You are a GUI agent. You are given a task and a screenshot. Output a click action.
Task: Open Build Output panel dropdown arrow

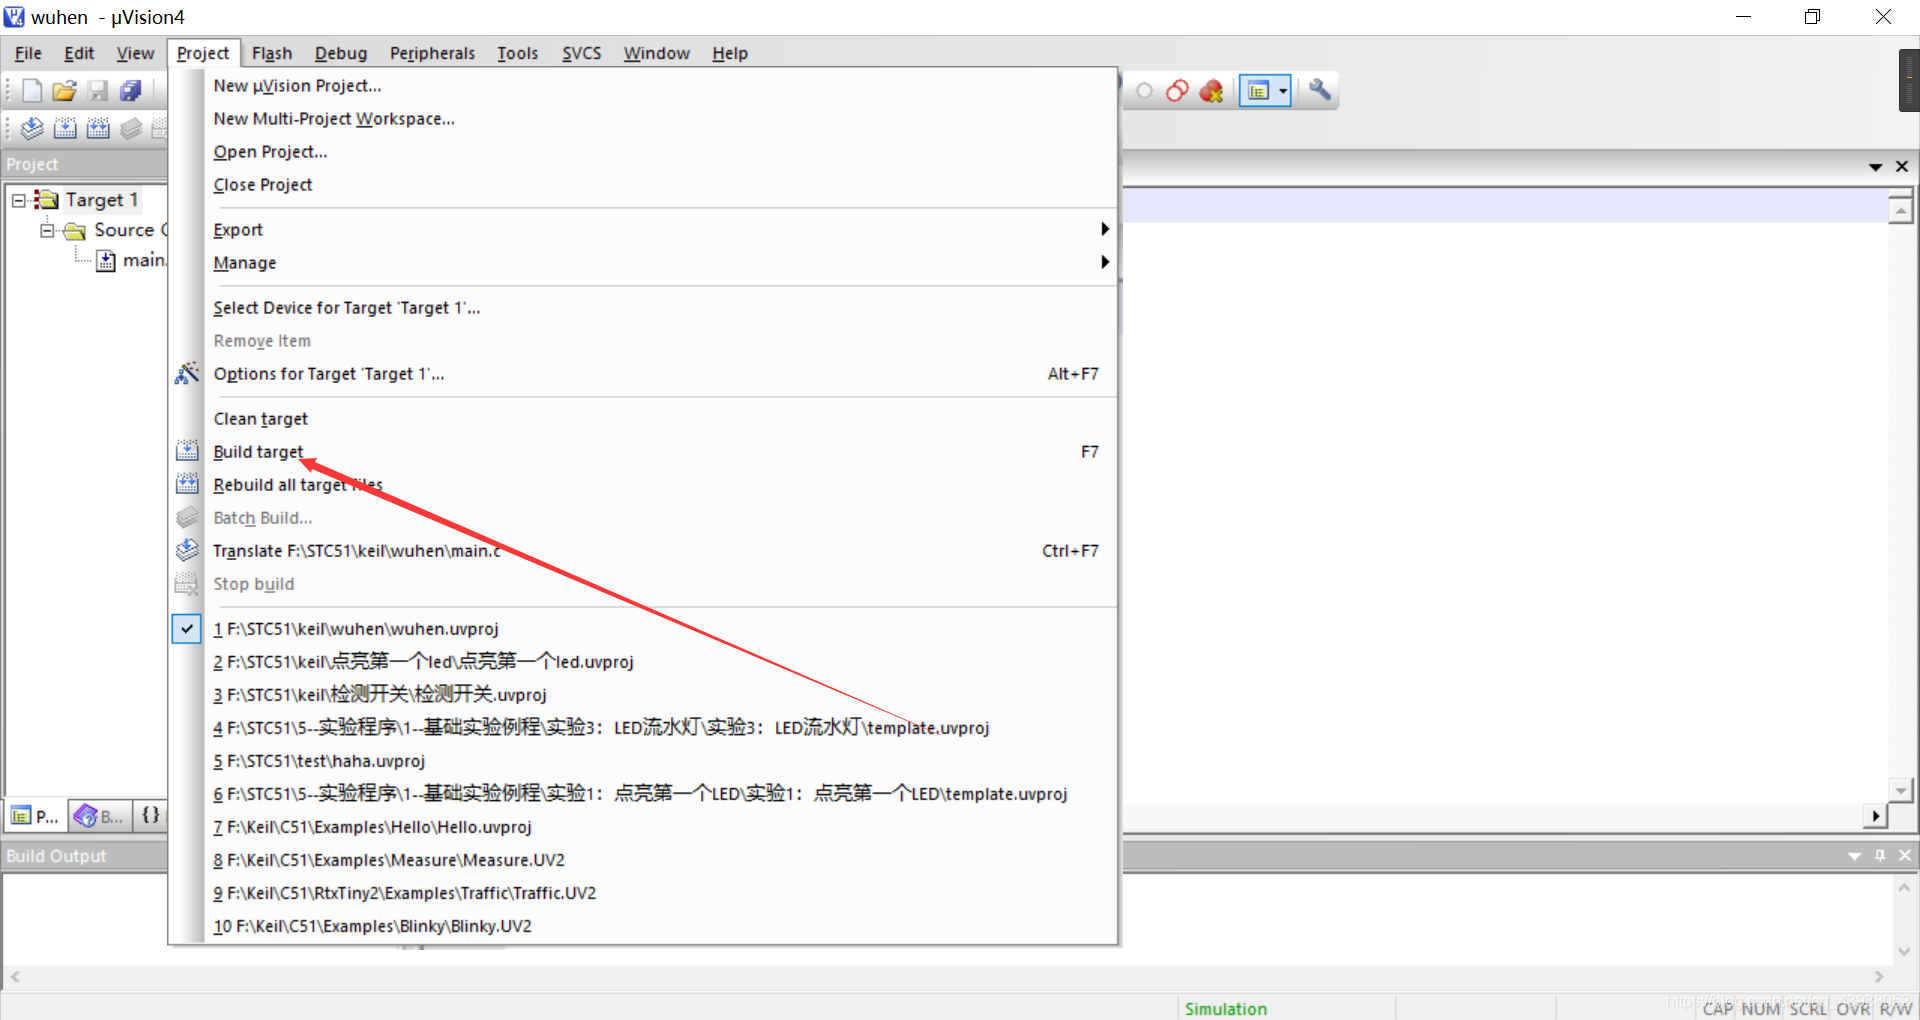click(1854, 856)
